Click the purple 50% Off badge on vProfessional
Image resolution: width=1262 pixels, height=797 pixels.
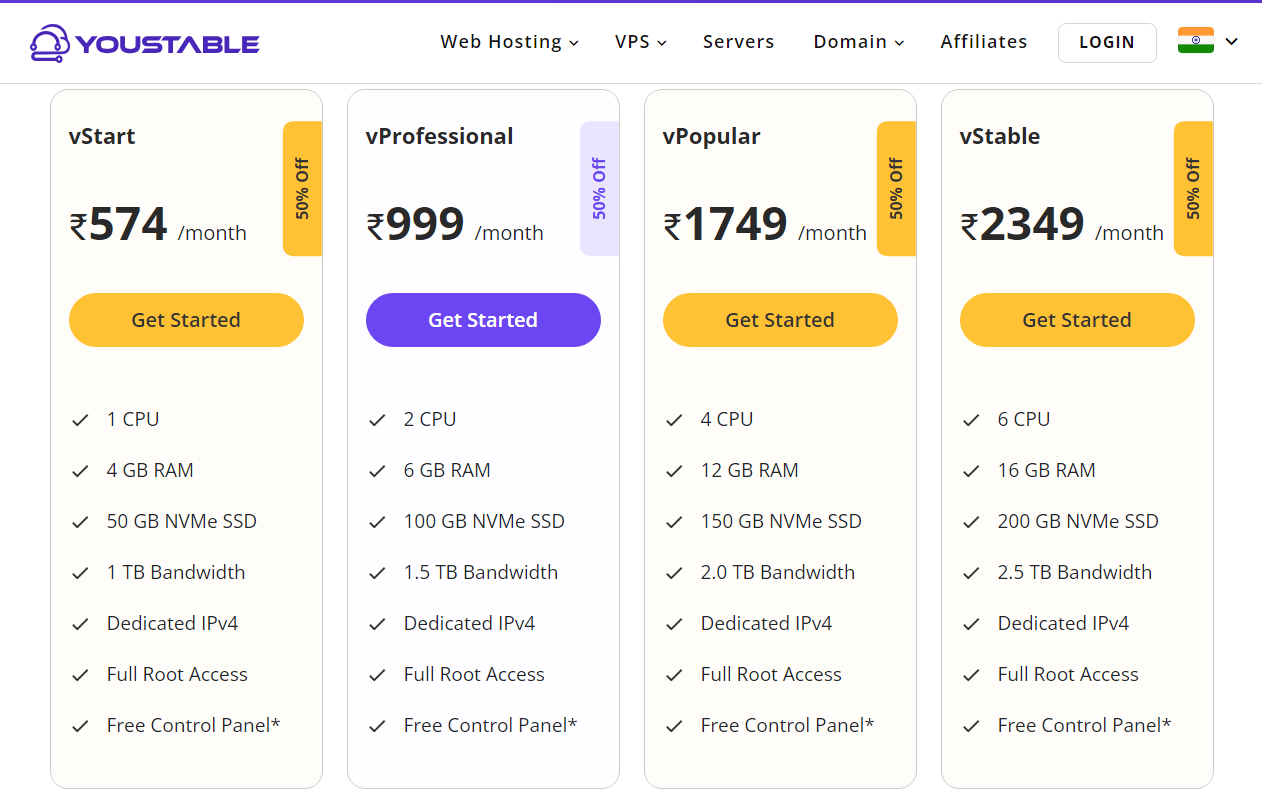(599, 189)
